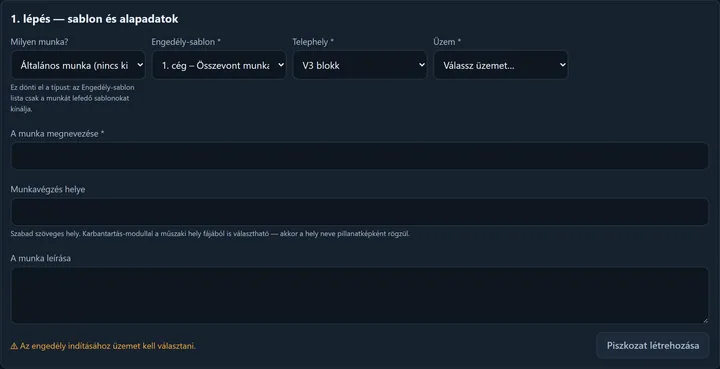
Task: Click the textarea resize handle corner
Action: (x=705, y=320)
